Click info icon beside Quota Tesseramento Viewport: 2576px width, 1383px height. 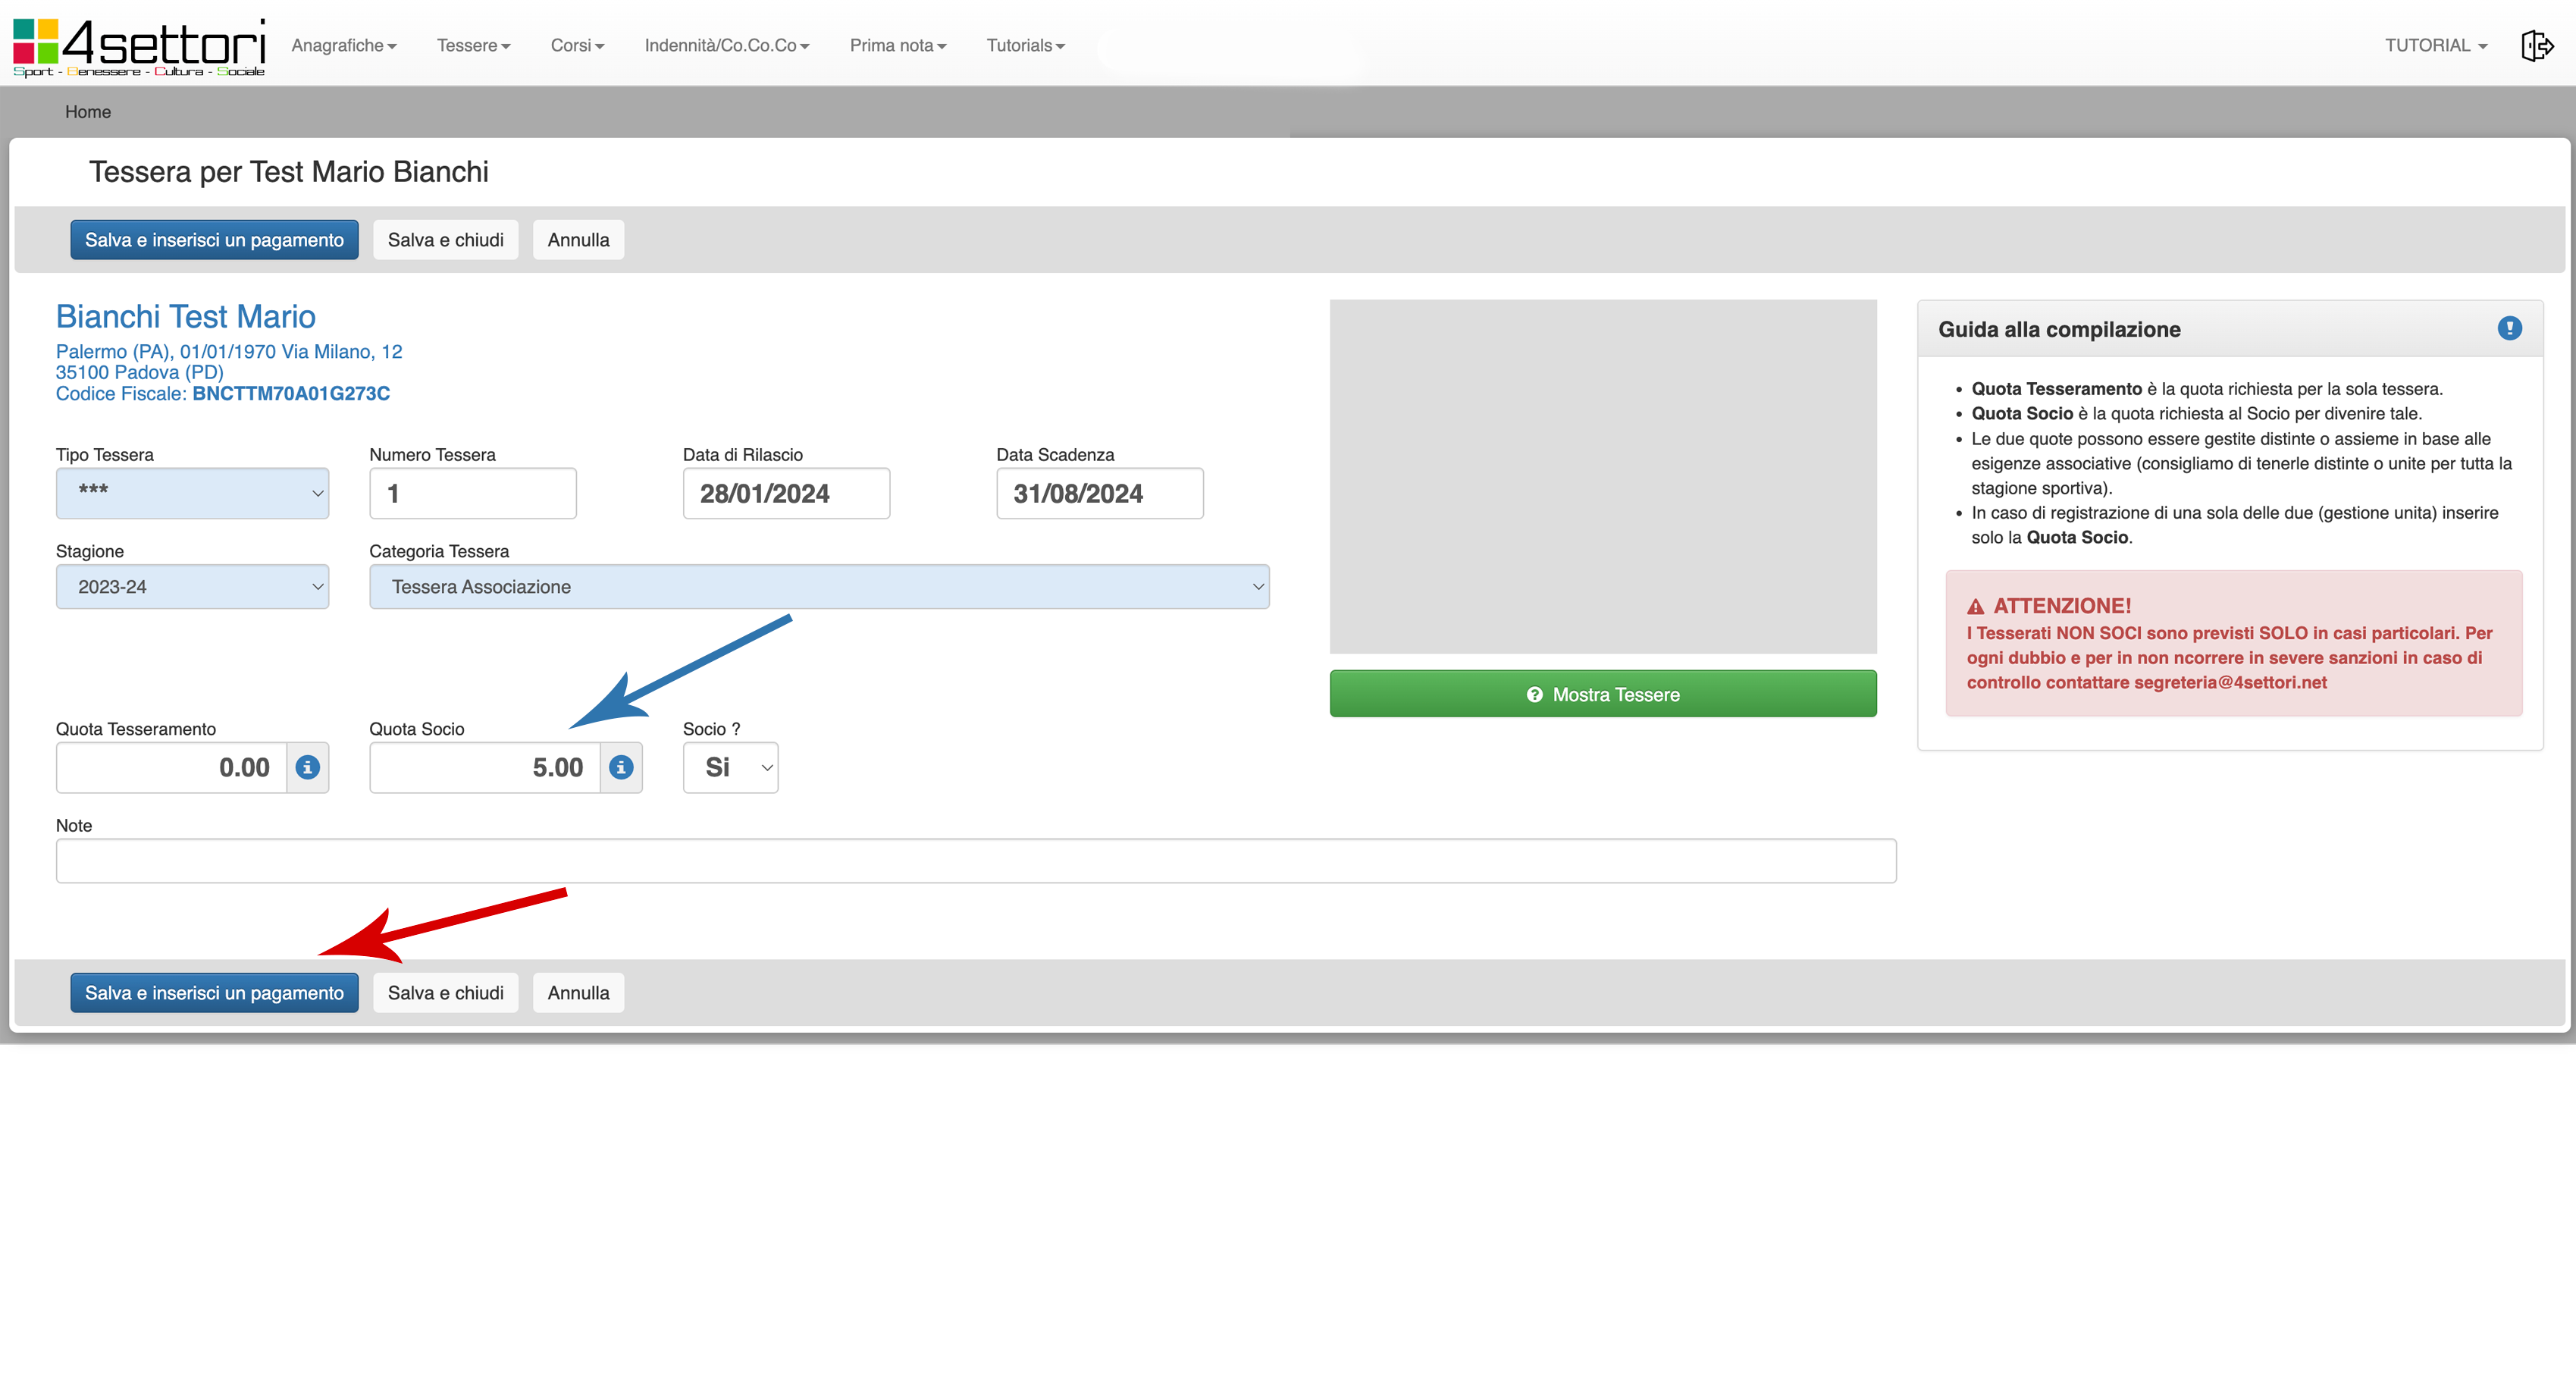pos(308,767)
